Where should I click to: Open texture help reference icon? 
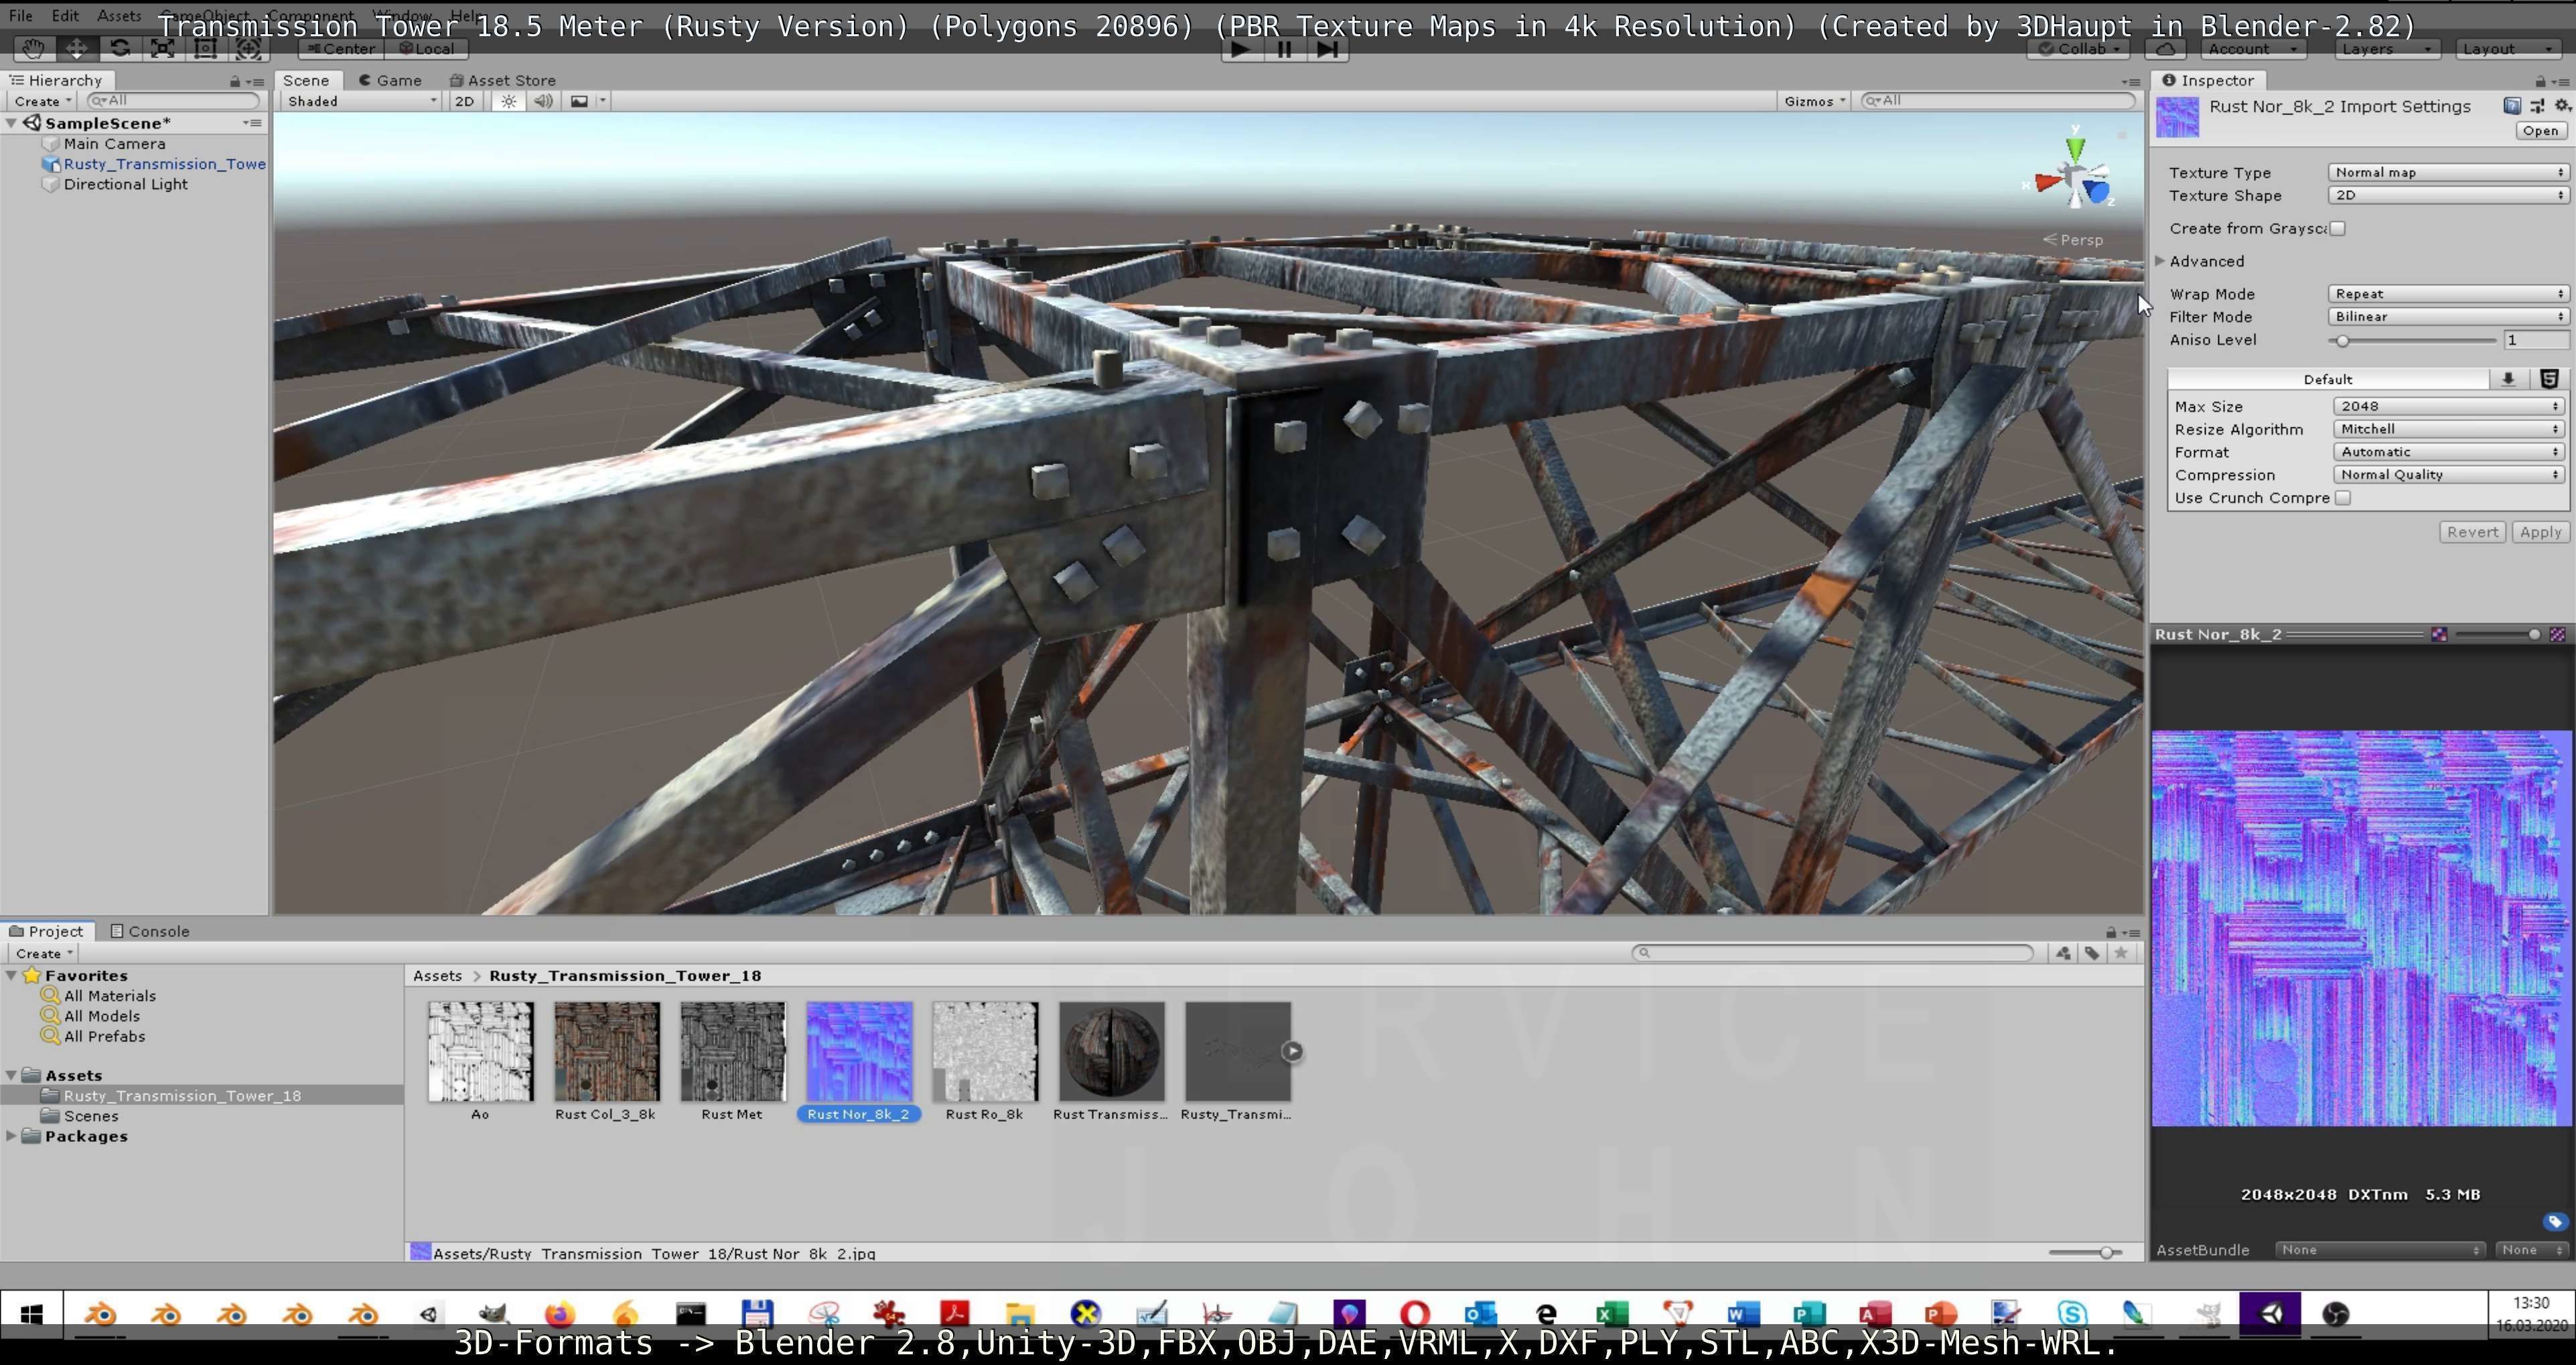point(2512,106)
